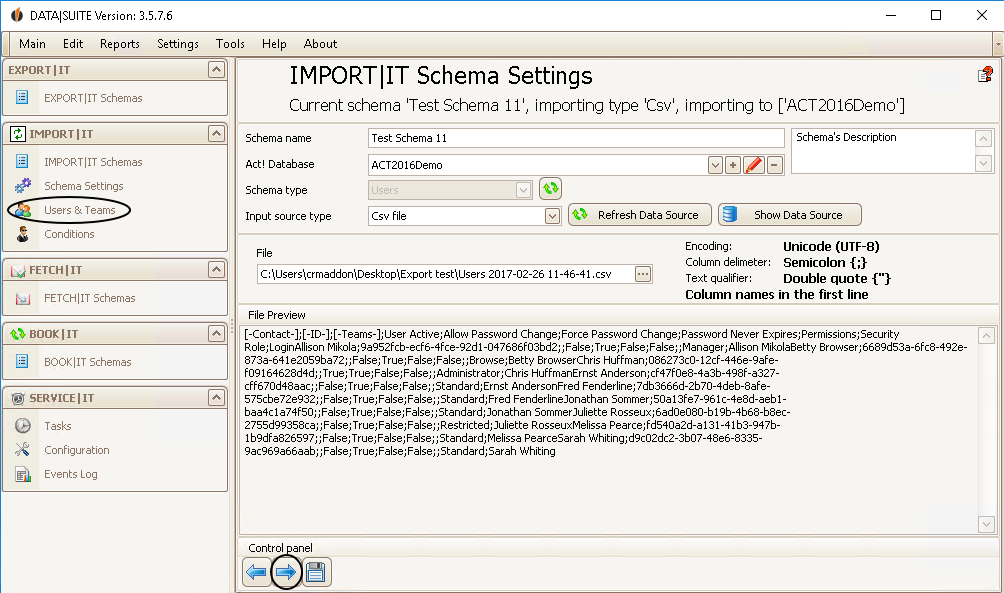The image size is (1004, 593).
Task: Click BOOK|IT Schemas list icon
Action: tap(22, 361)
